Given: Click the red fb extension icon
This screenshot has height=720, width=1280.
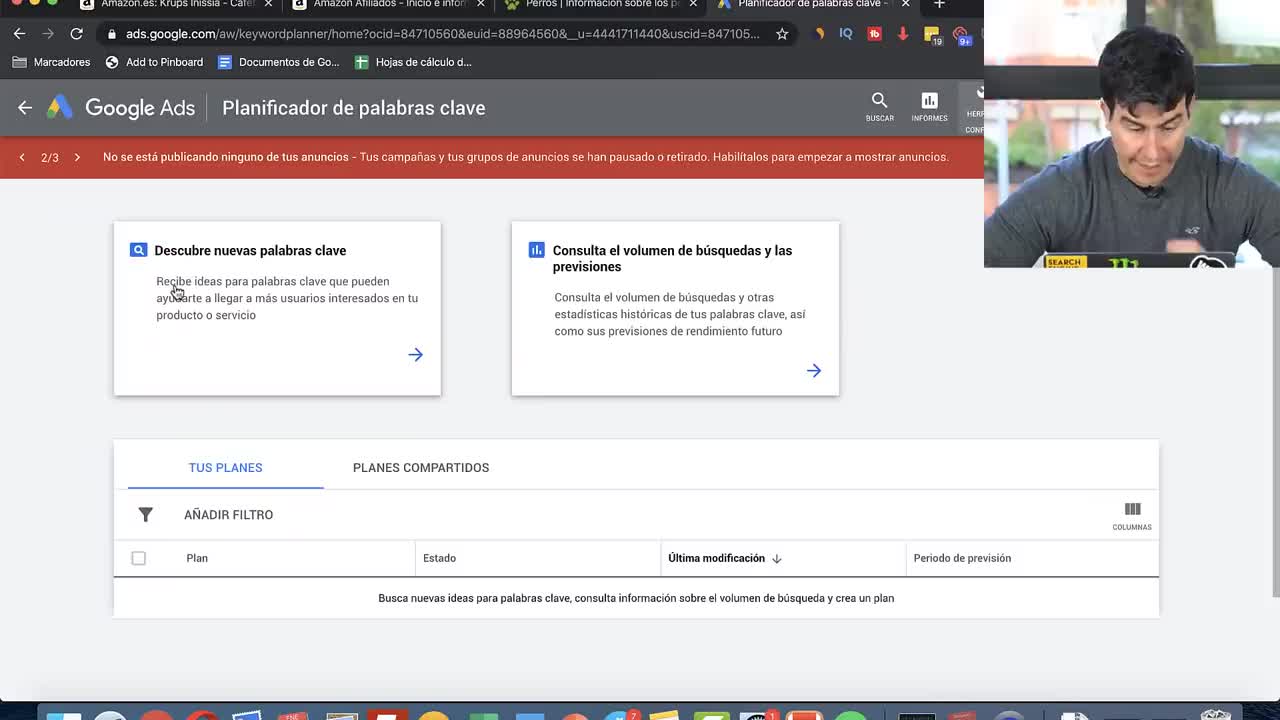Looking at the screenshot, I should (875, 34).
